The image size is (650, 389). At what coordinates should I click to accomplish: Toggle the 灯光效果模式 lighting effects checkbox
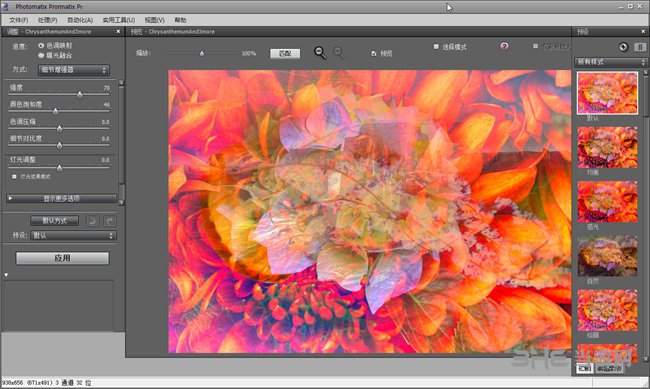[15, 177]
